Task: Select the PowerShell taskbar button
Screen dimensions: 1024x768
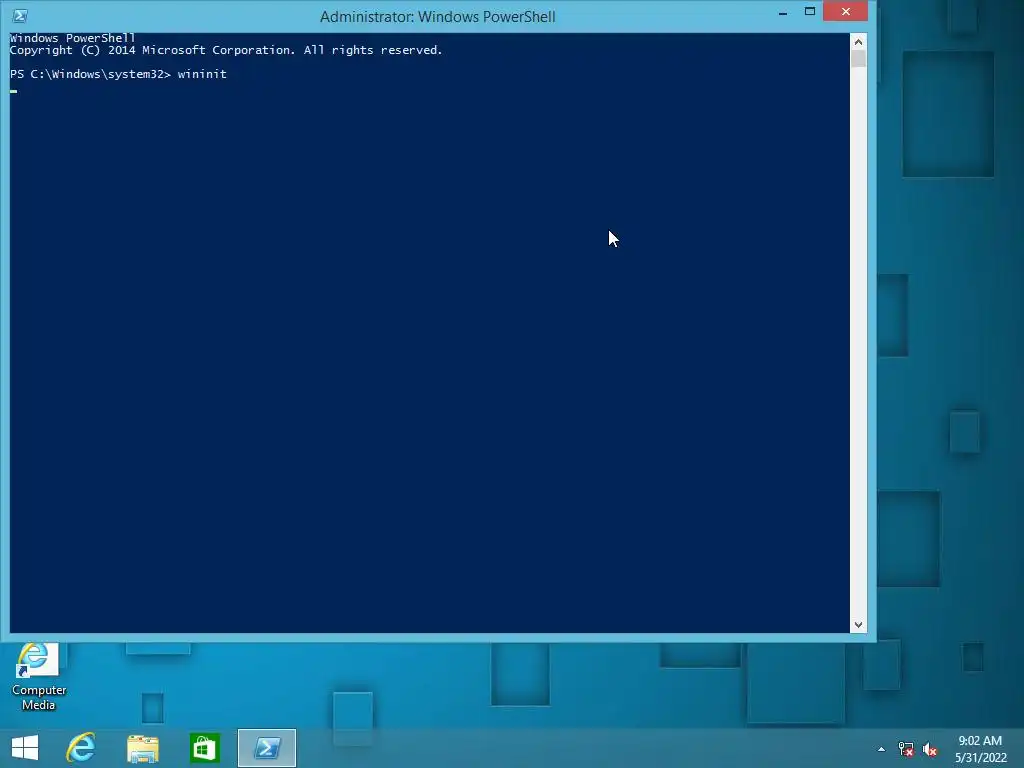Action: point(267,748)
